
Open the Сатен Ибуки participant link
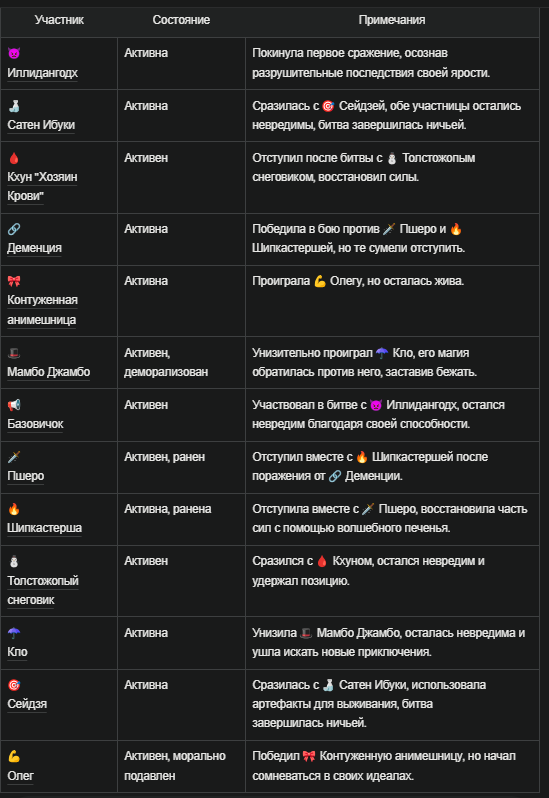coord(41,125)
